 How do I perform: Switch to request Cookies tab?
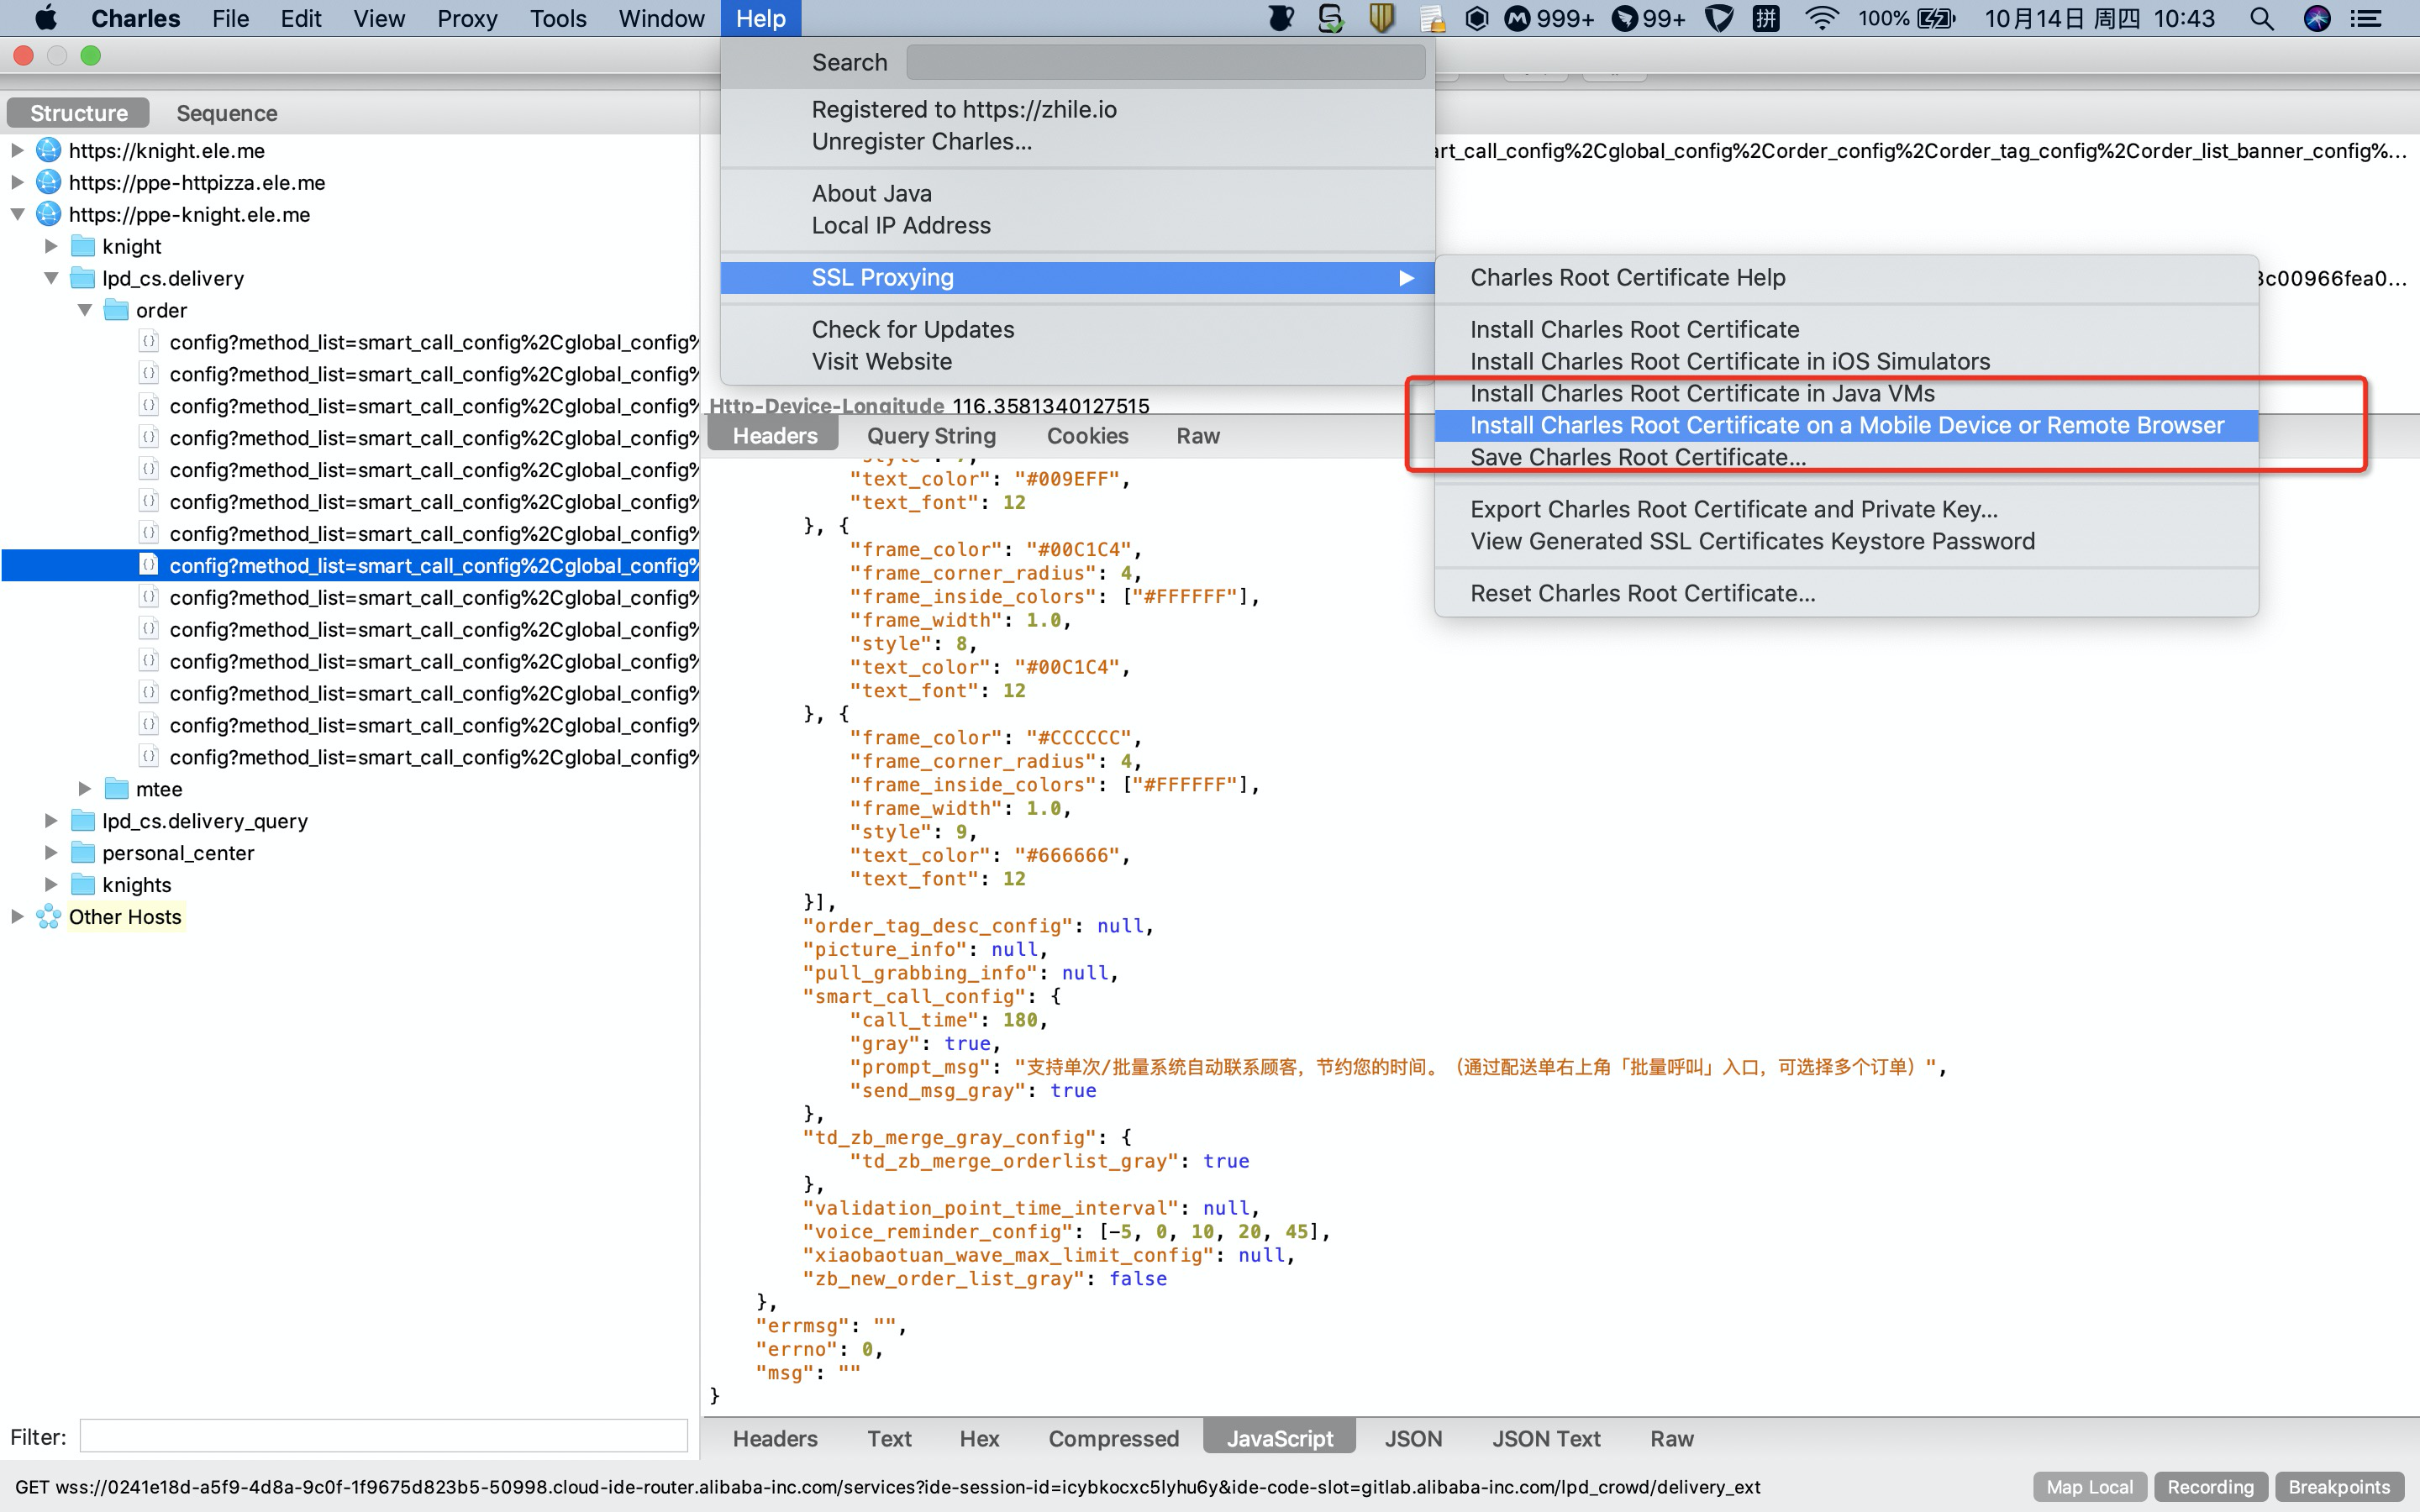coord(1087,436)
